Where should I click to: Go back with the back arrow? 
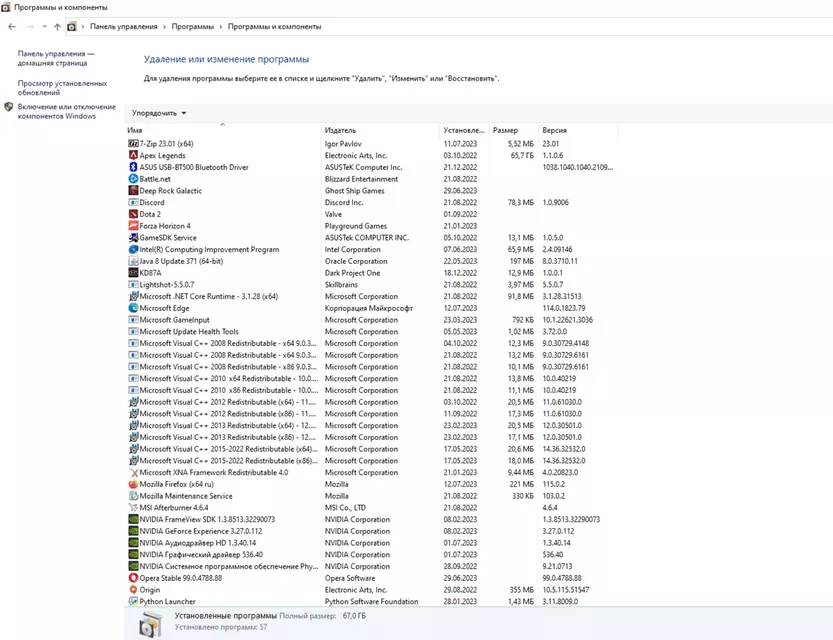pyautogui.click(x=12, y=27)
